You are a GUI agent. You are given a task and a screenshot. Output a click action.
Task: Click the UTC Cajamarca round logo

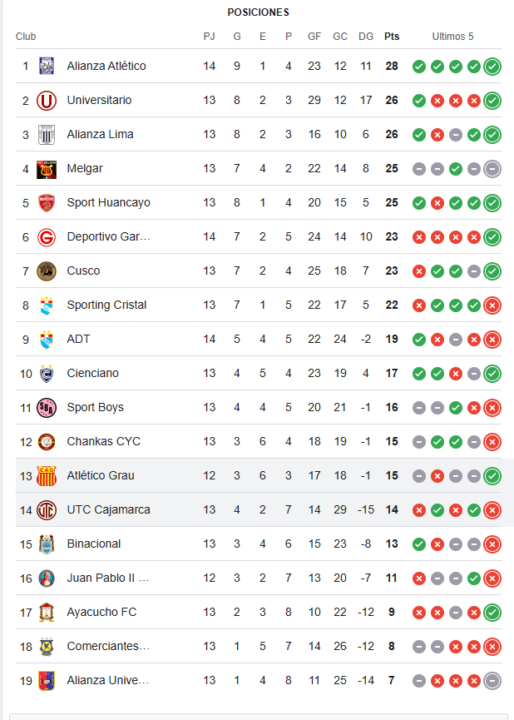click(x=46, y=510)
